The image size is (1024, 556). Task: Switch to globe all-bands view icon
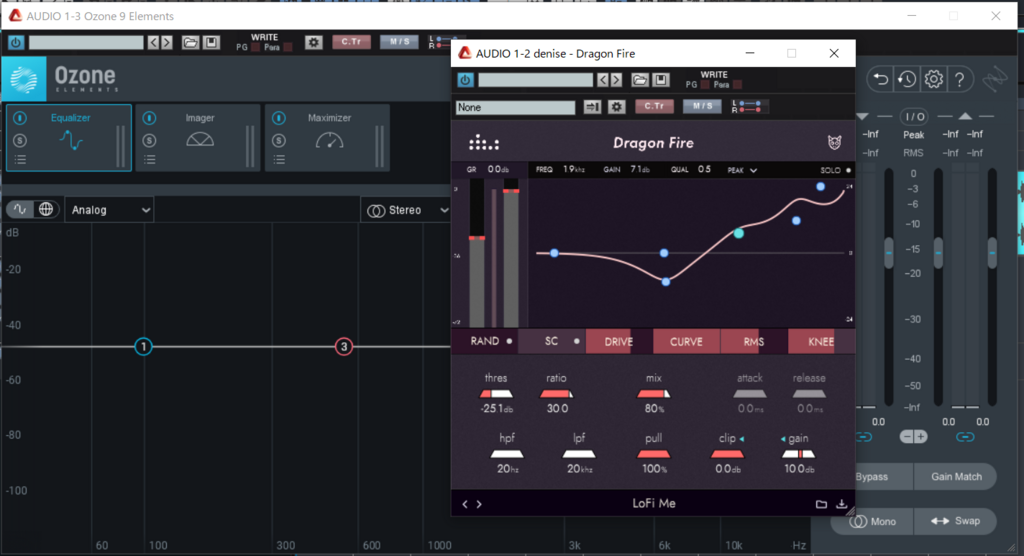(46, 209)
